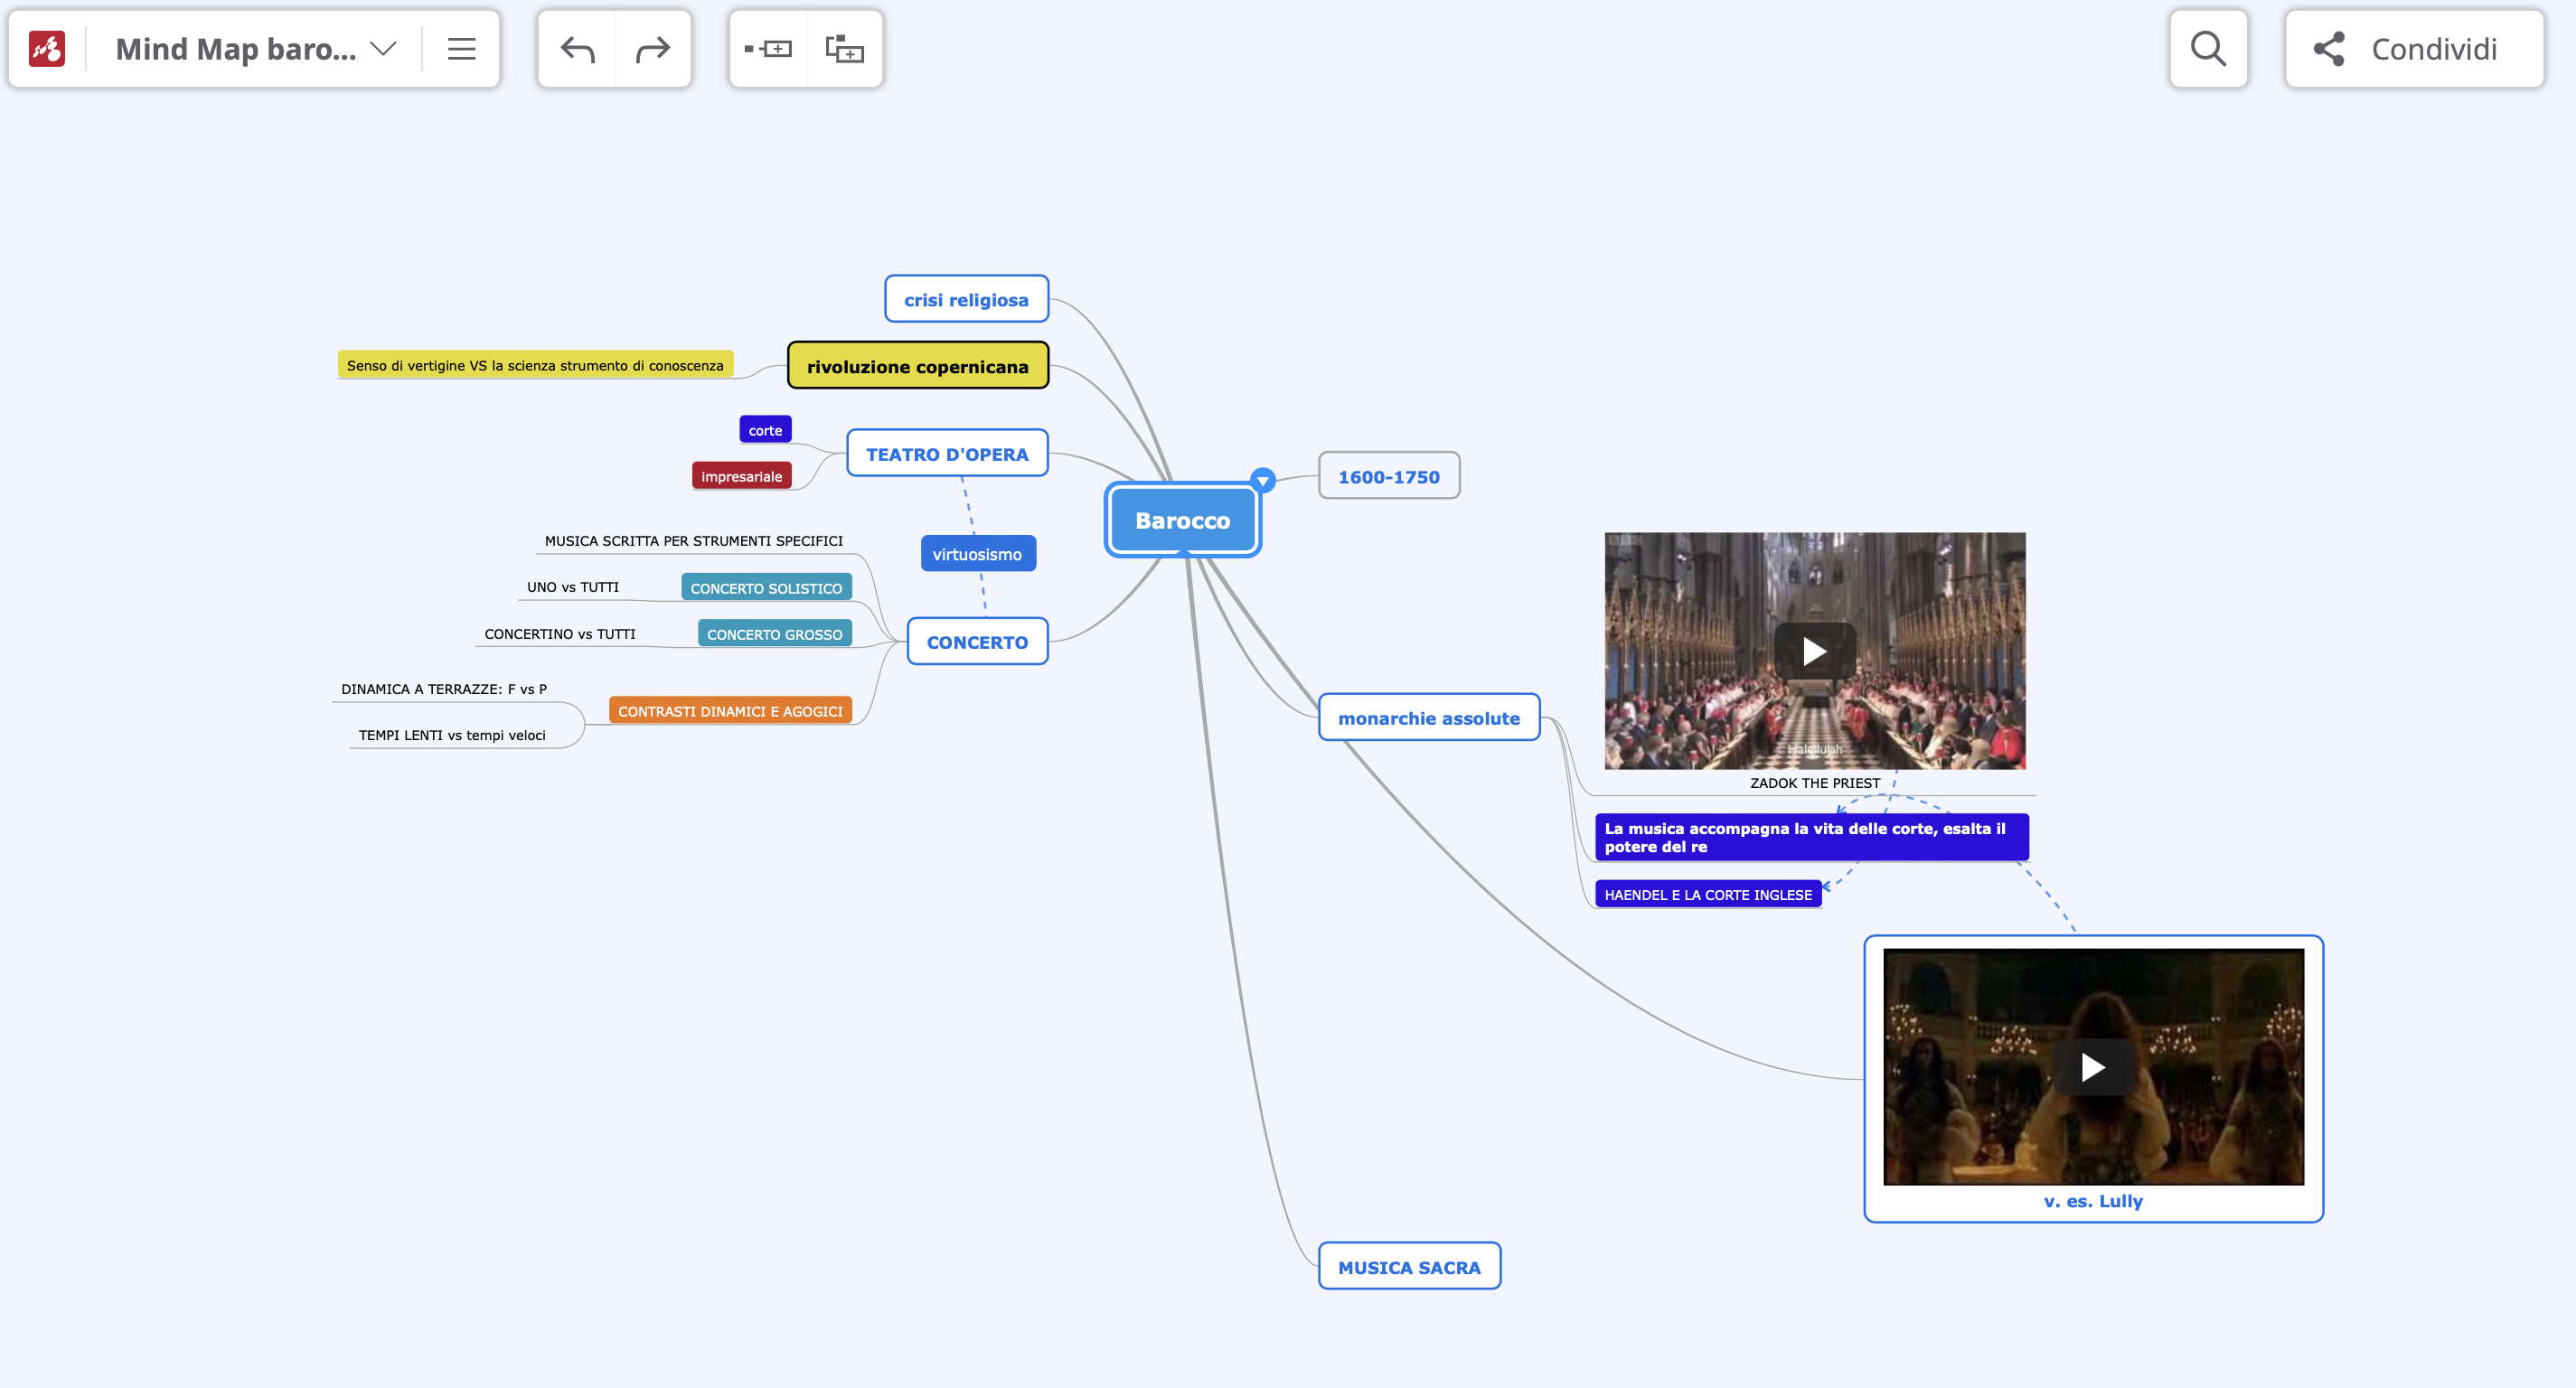This screenshot has height=1388, width=2576.
Task: Select the CONCERTINO vs TUTTI text
Action: coord(559,634)
